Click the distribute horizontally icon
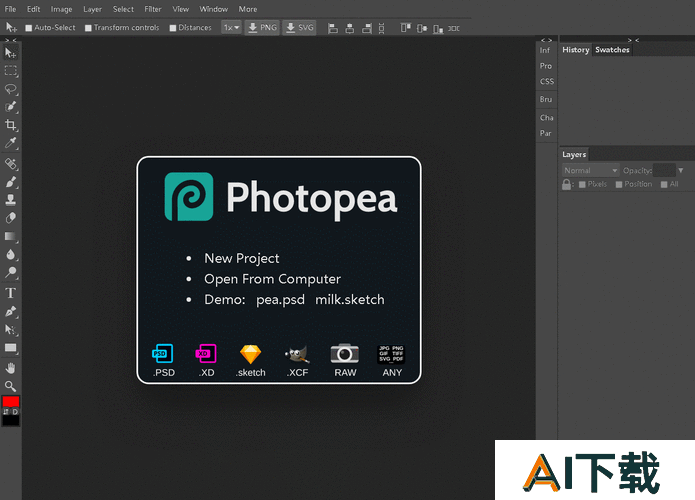The height and width of the screenshot is (500, 695). click(x=453, y=28)
